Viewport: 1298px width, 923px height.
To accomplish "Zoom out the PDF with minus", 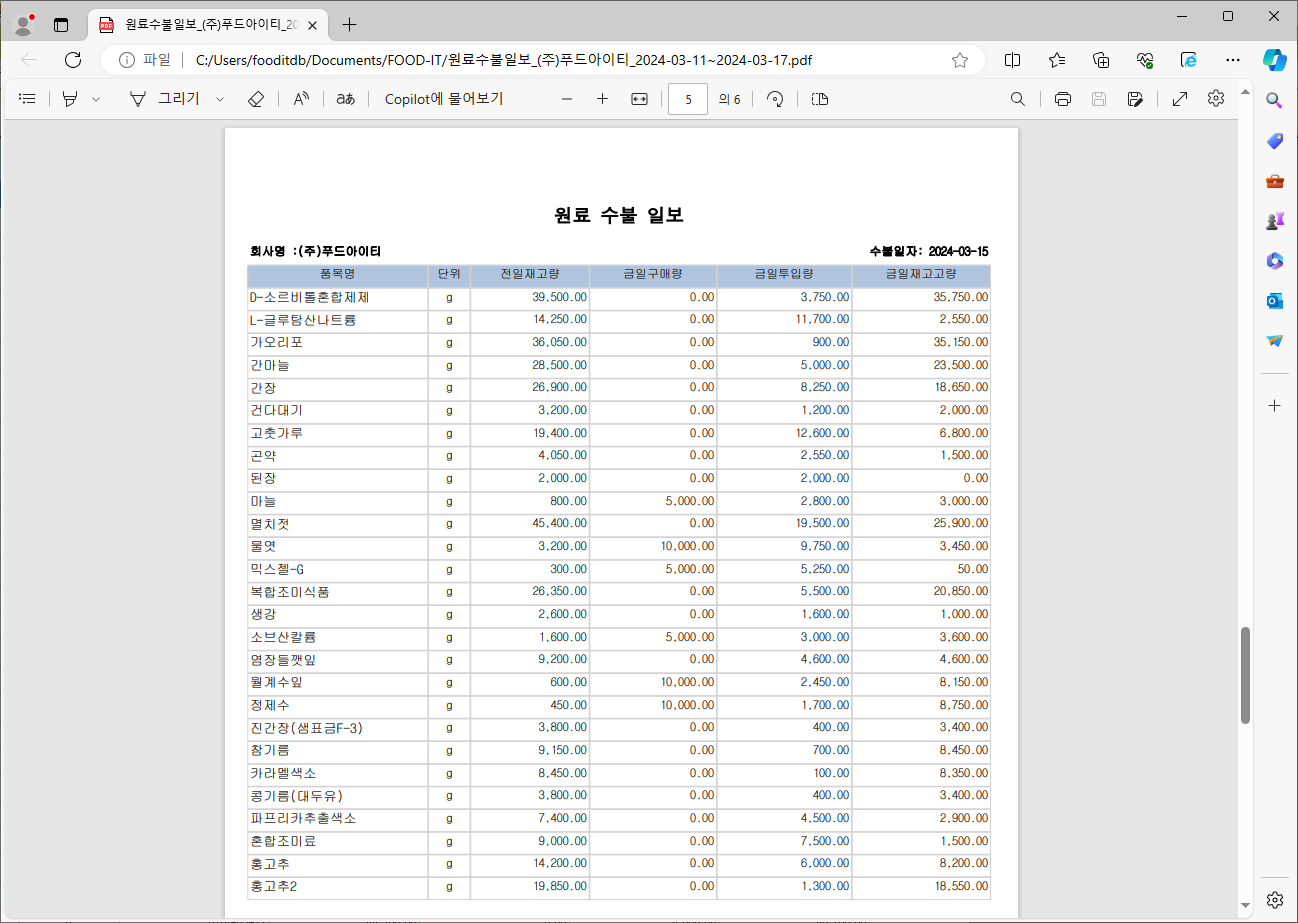I will point(567,99).
